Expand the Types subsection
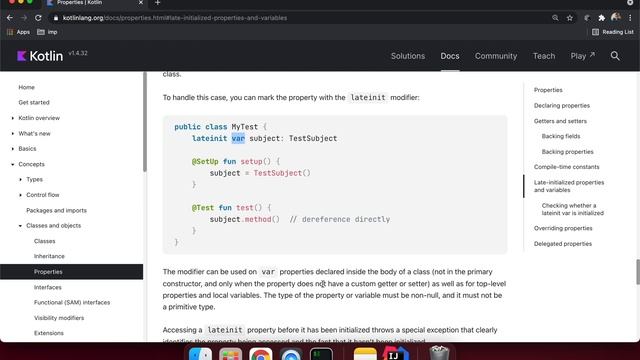 tap(20, 179)
